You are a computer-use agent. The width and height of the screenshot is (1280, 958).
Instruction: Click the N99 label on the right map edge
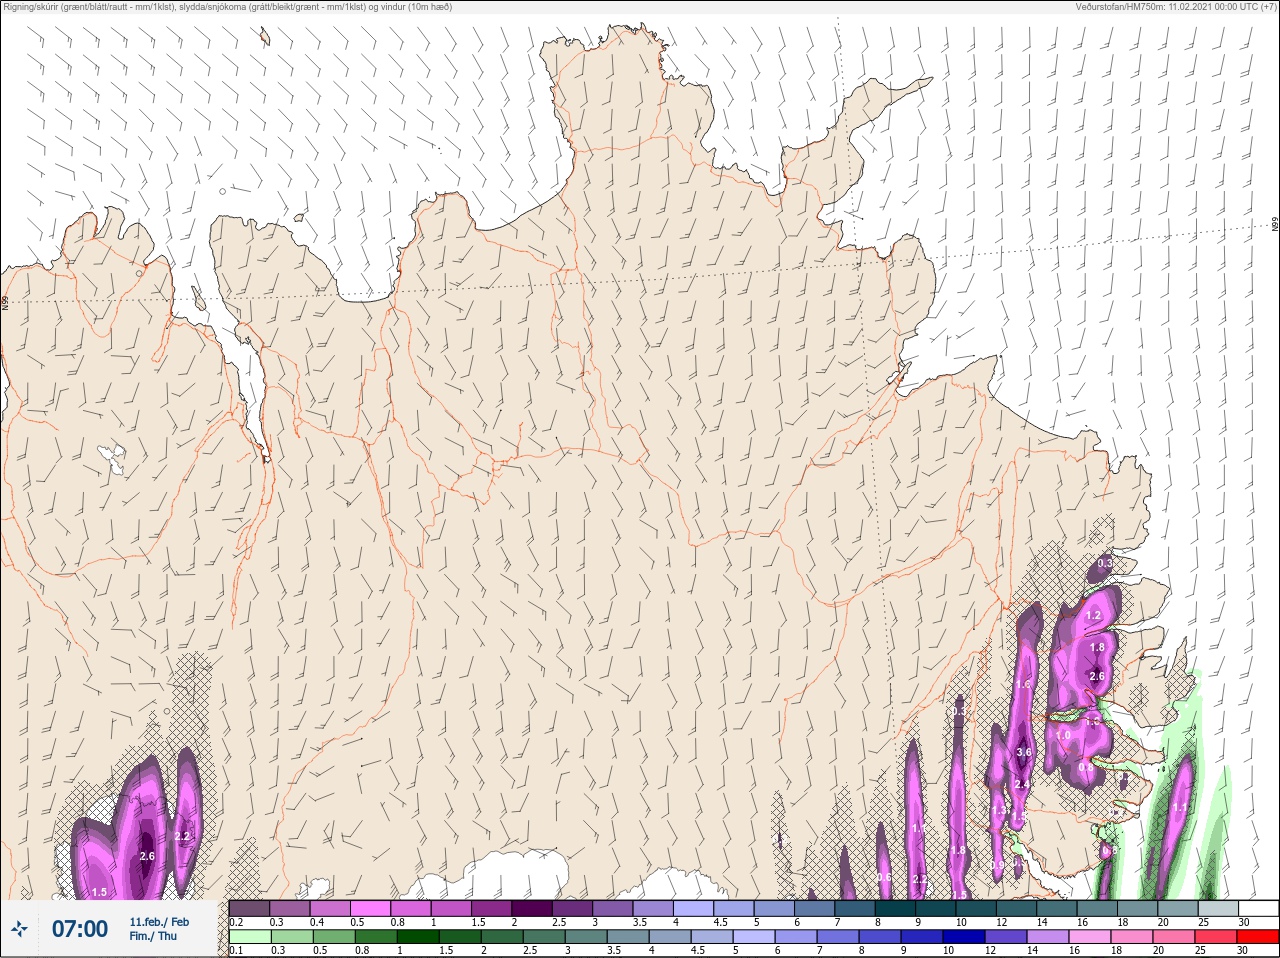tap(1275, 225)
